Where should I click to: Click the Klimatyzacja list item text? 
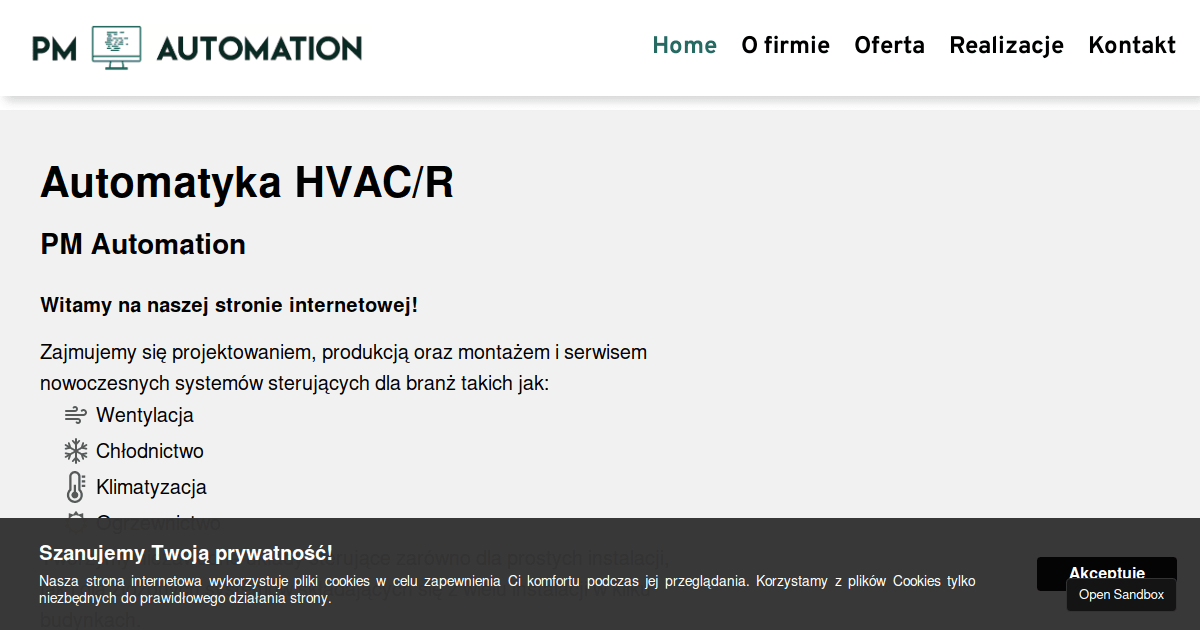(151, 487)
